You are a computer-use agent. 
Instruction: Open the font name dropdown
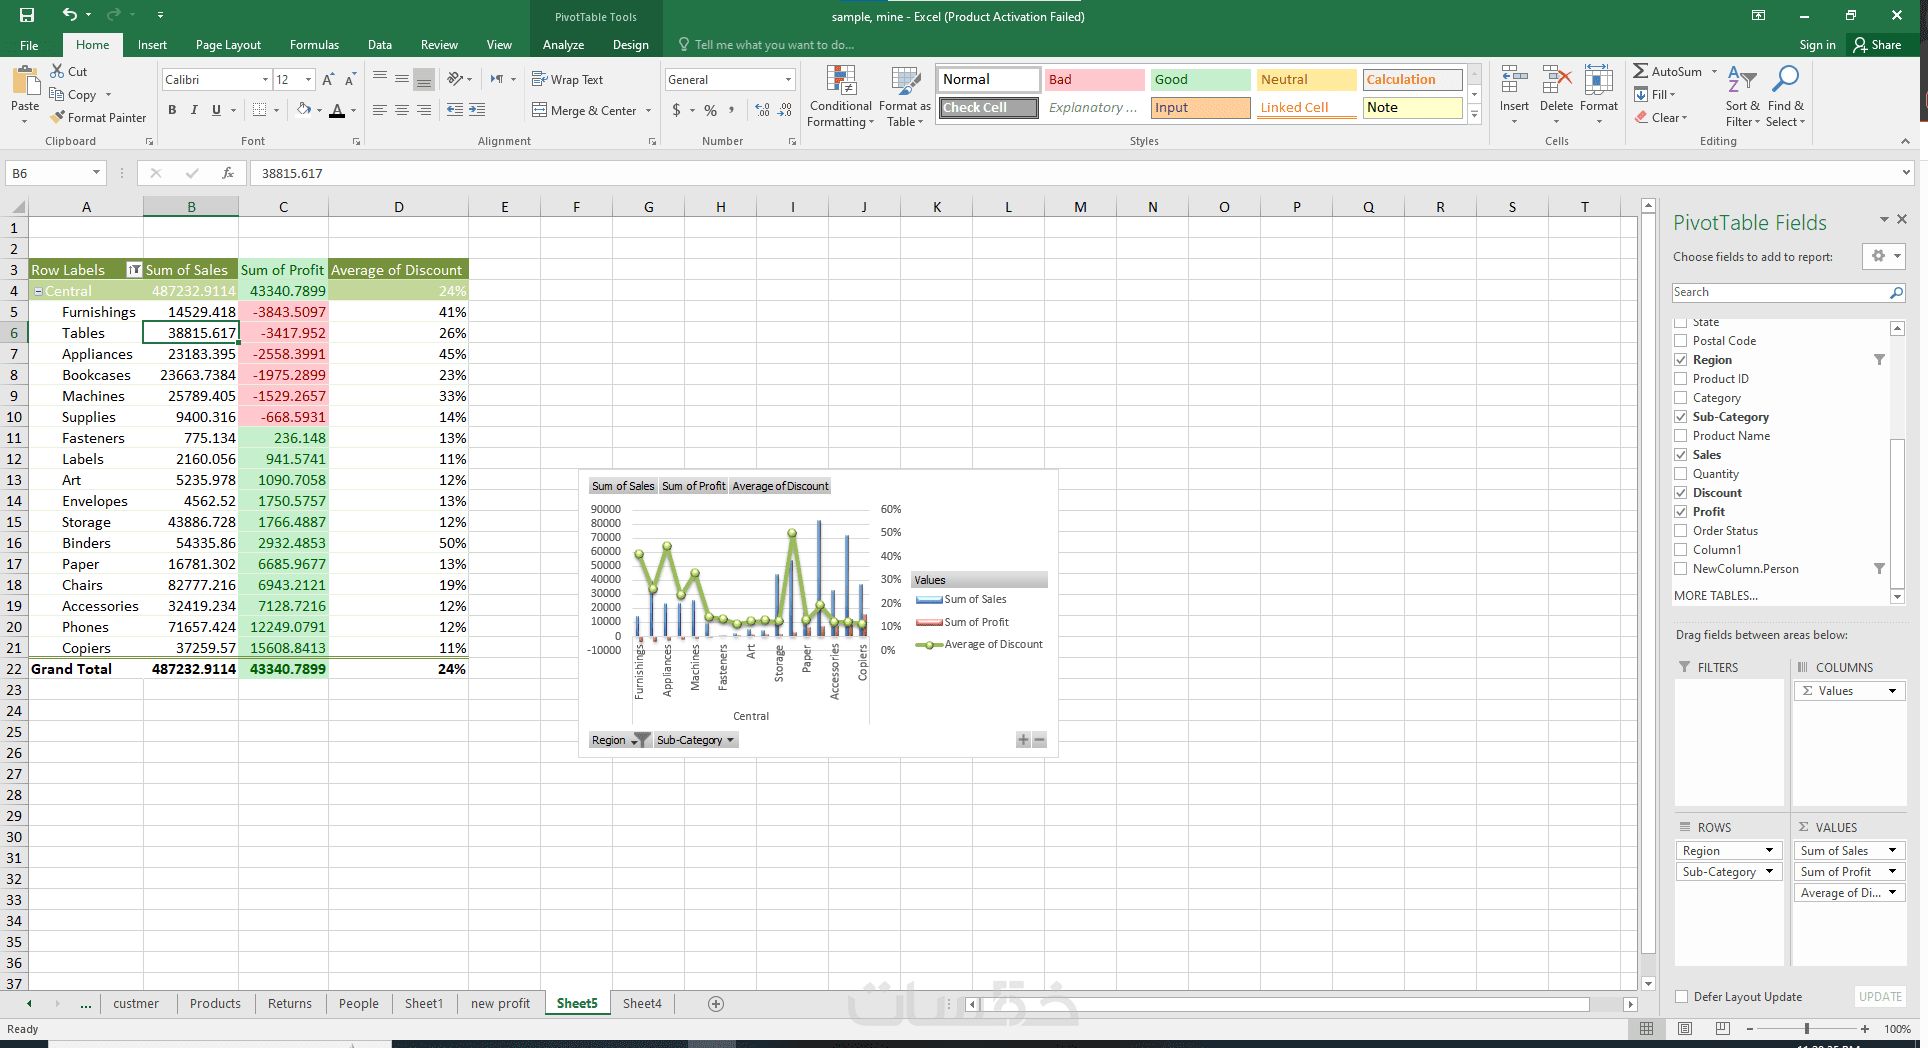(x=265, y=80)
